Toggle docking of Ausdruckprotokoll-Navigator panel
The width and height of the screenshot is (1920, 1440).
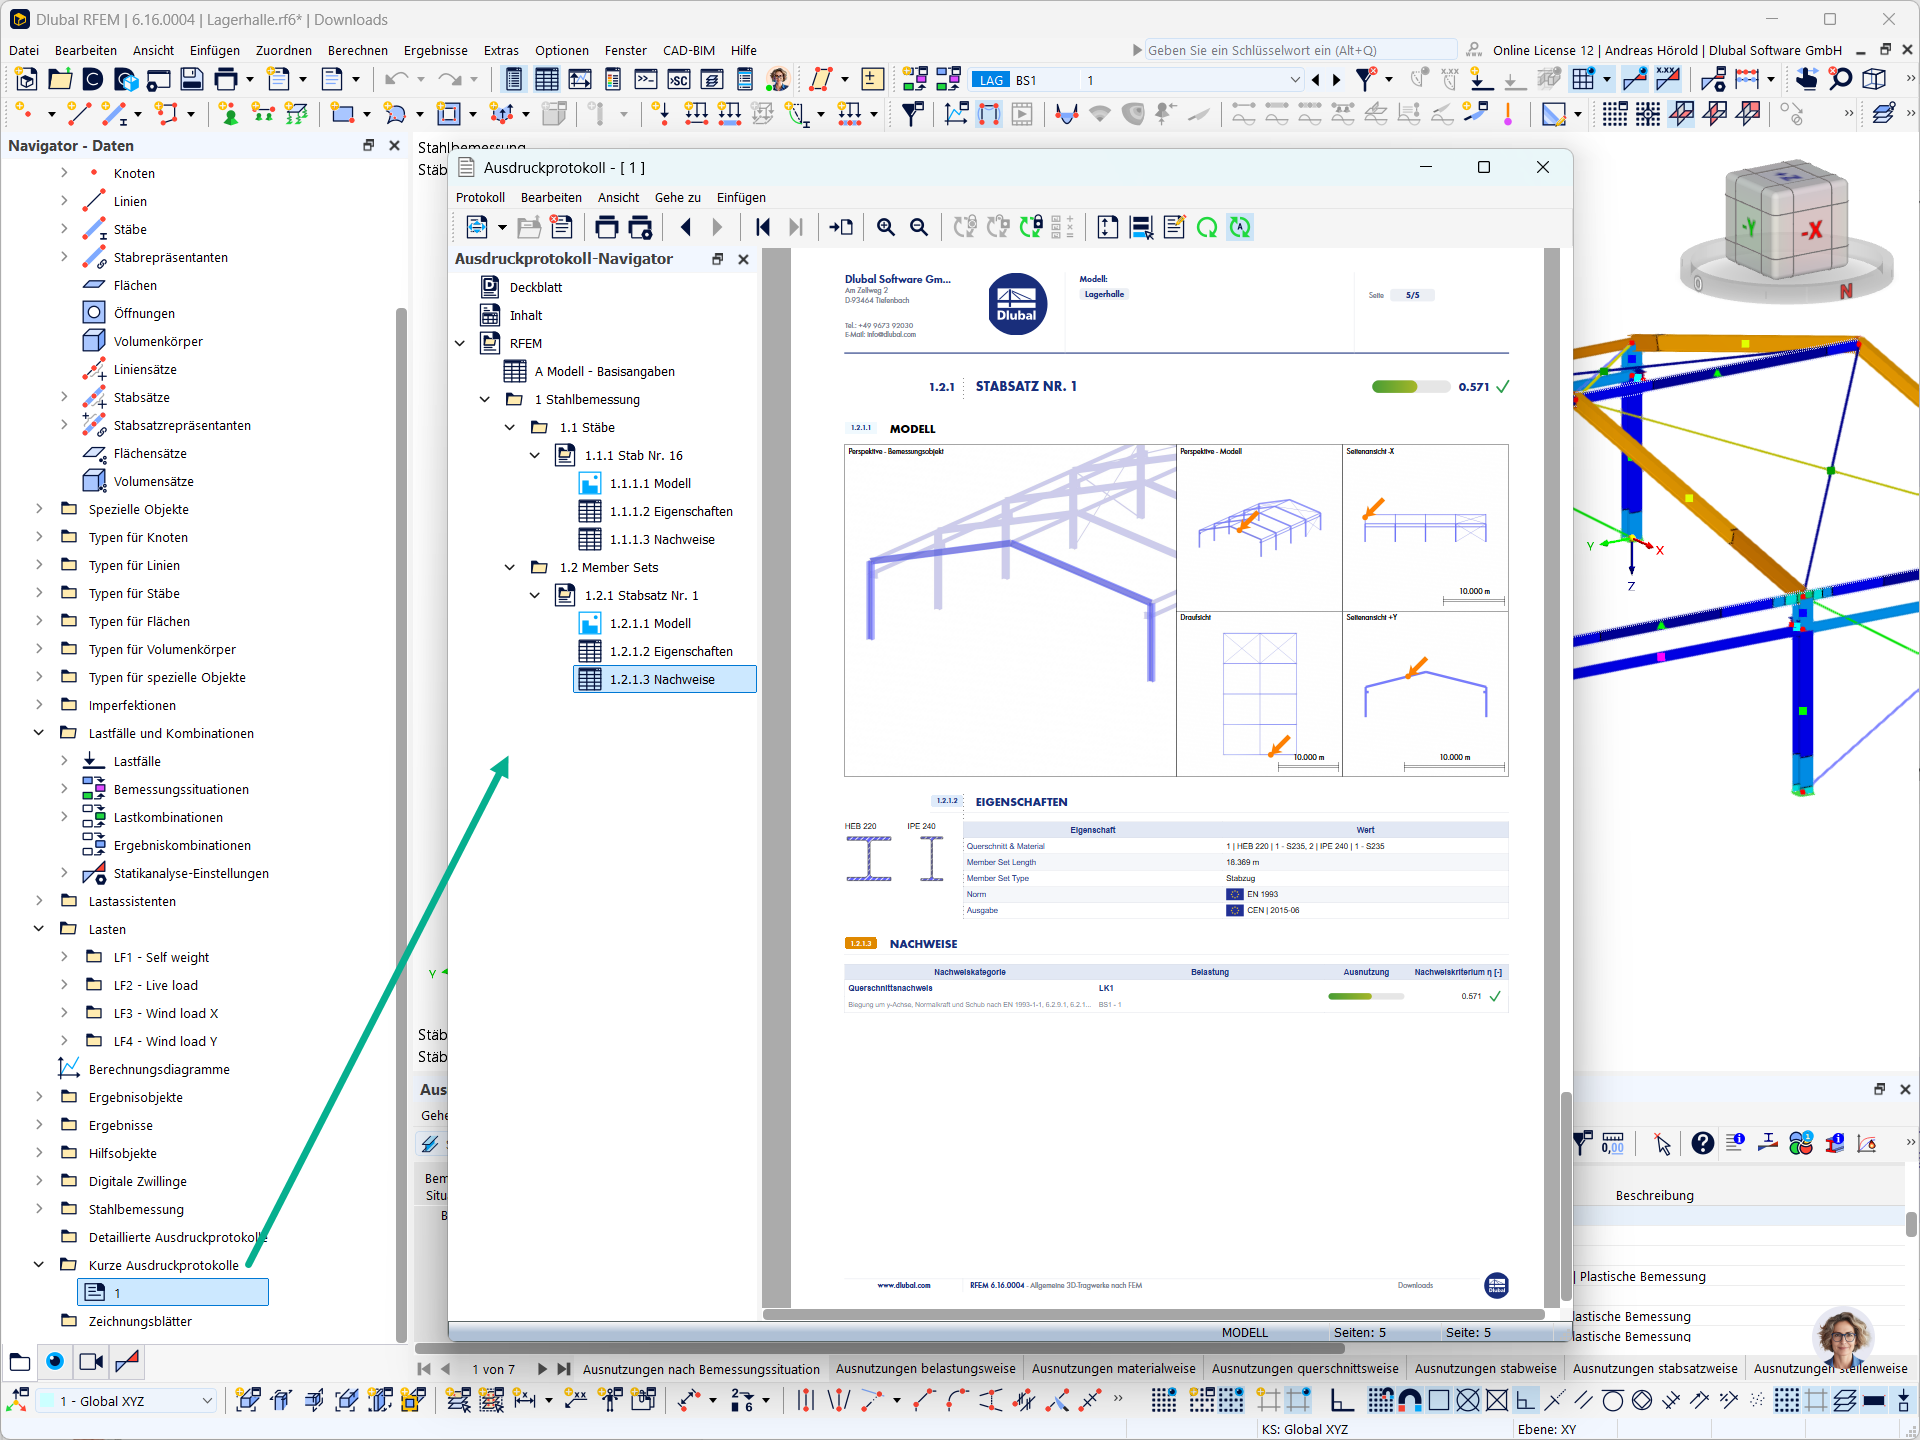(x=717, y=259)
